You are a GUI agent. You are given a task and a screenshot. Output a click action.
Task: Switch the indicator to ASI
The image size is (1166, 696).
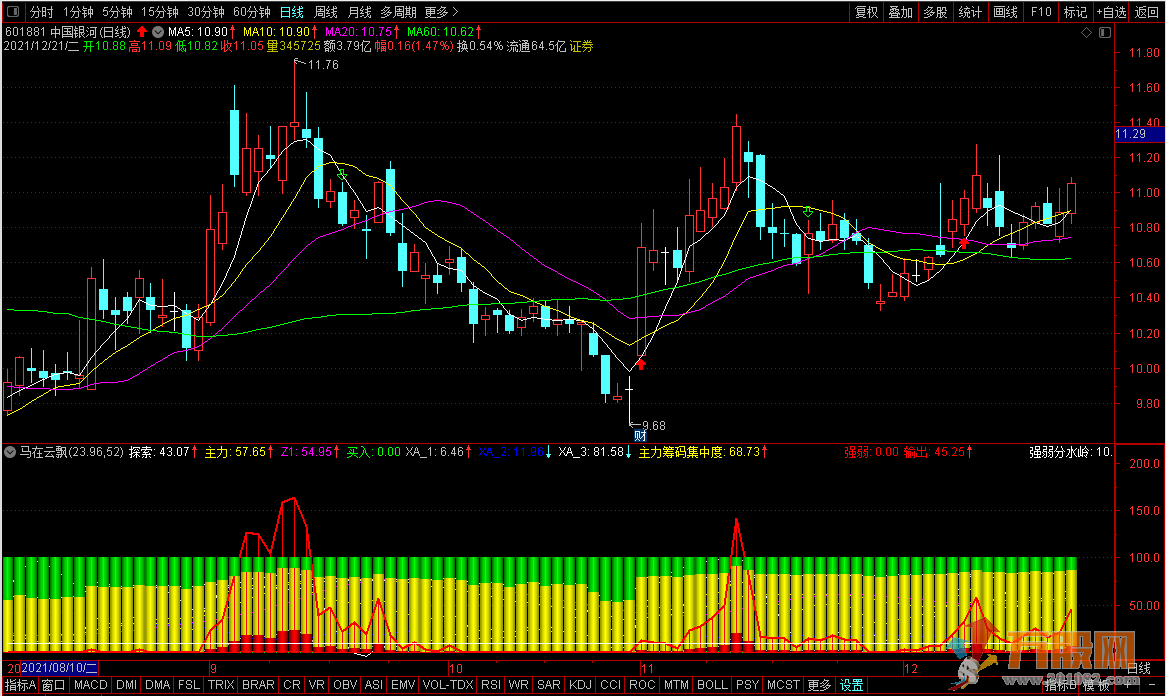[373, 685]
